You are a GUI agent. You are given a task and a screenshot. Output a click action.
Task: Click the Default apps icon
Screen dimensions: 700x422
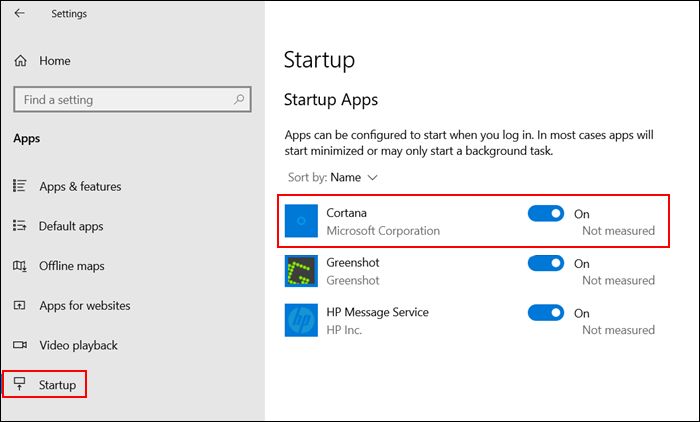pyautogui.click(x=20, y=226)
